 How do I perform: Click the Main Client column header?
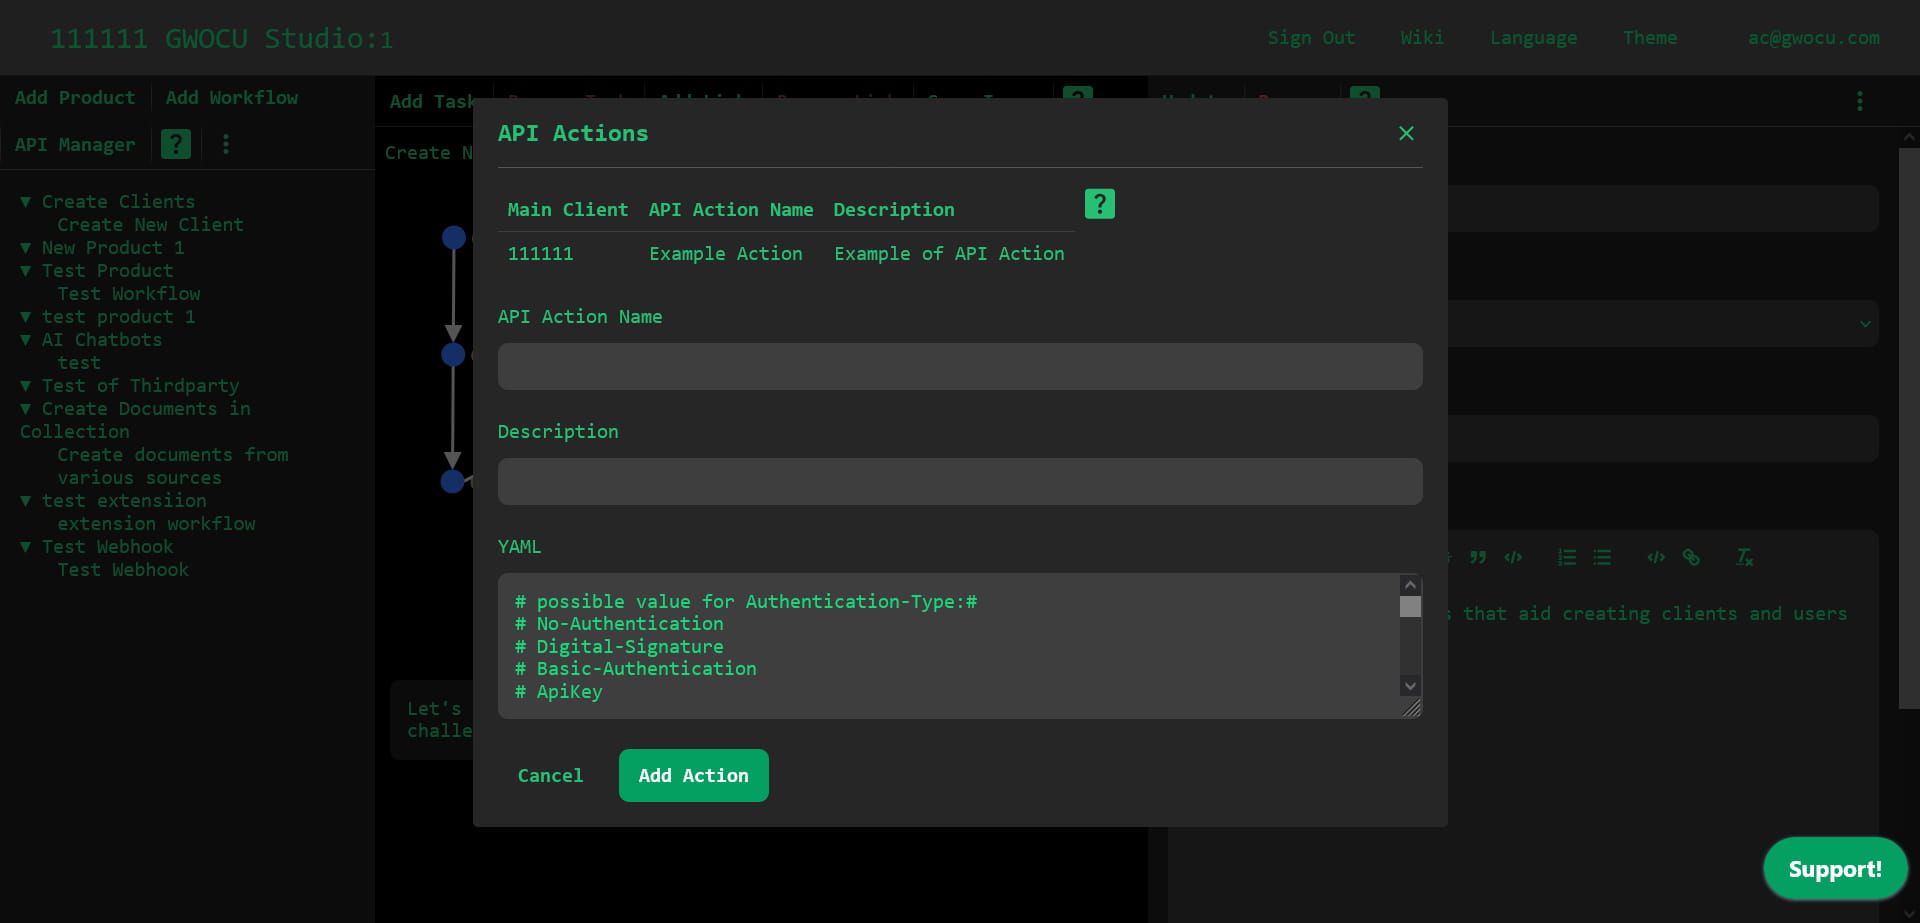point(568,210)
